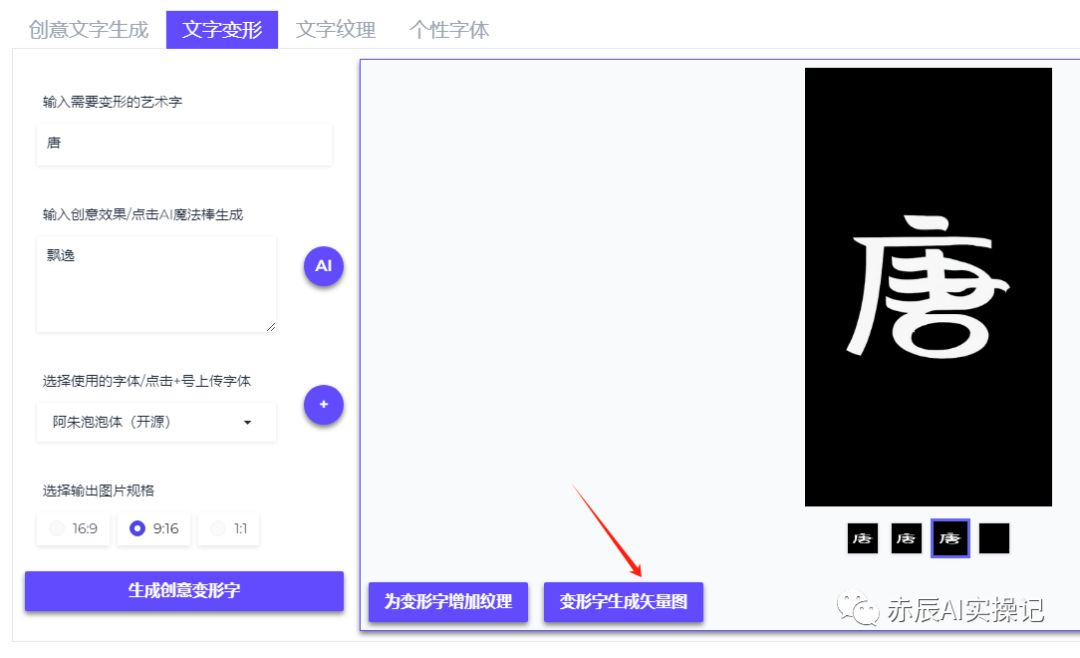
Task: Choose the 1:1 output ratio
Action: click(229, 528)
